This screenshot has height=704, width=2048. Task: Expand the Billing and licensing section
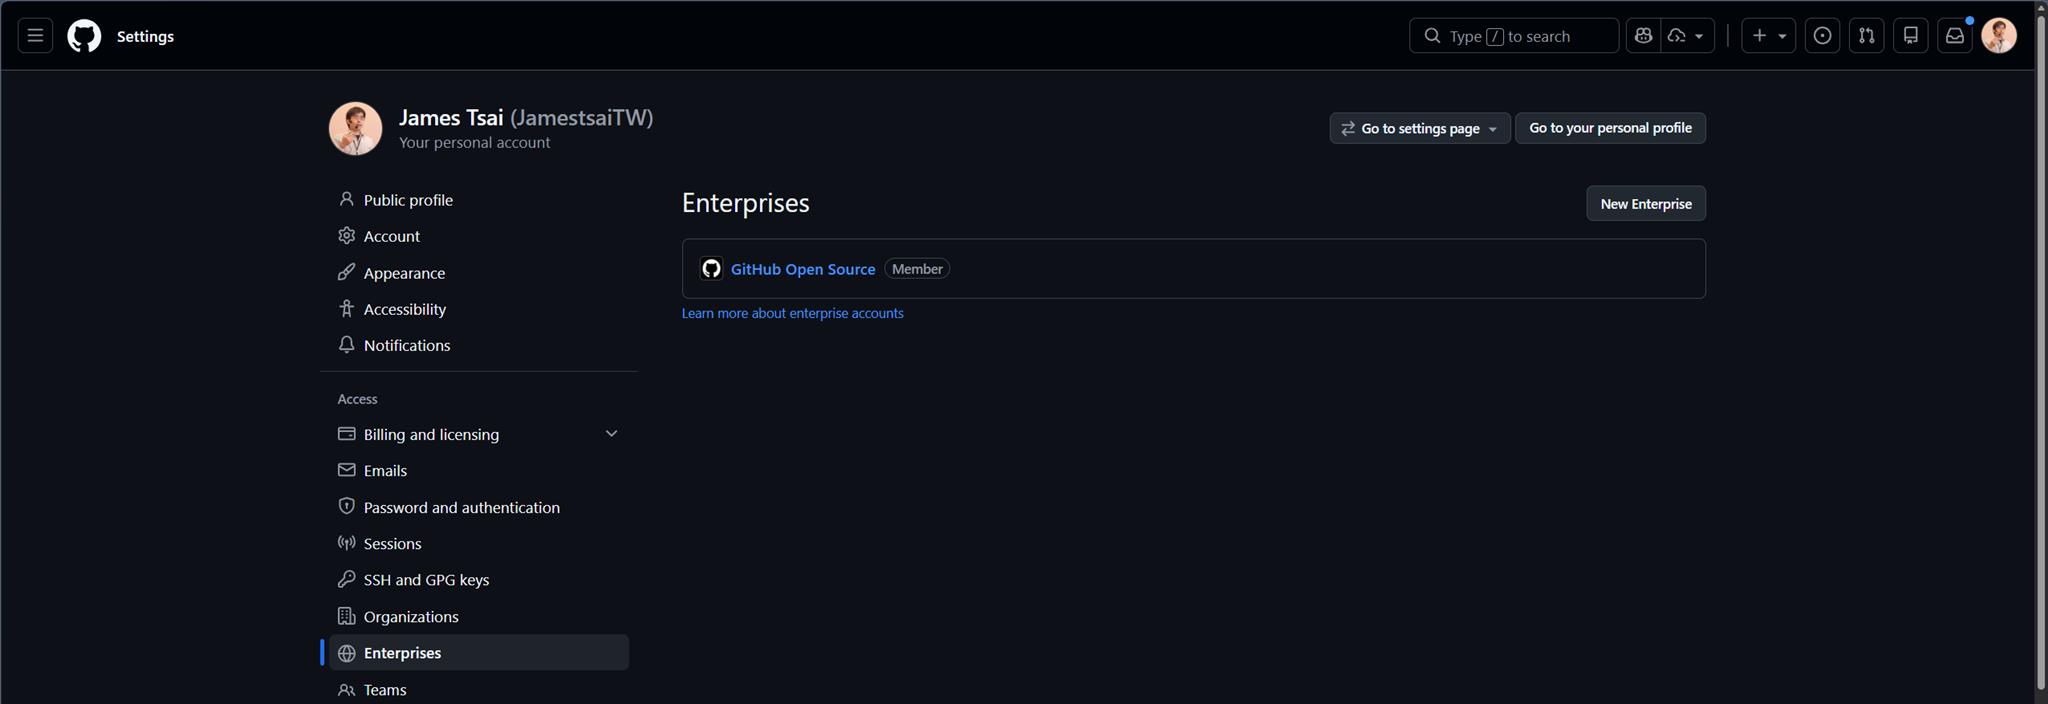[x=611, y=434]
